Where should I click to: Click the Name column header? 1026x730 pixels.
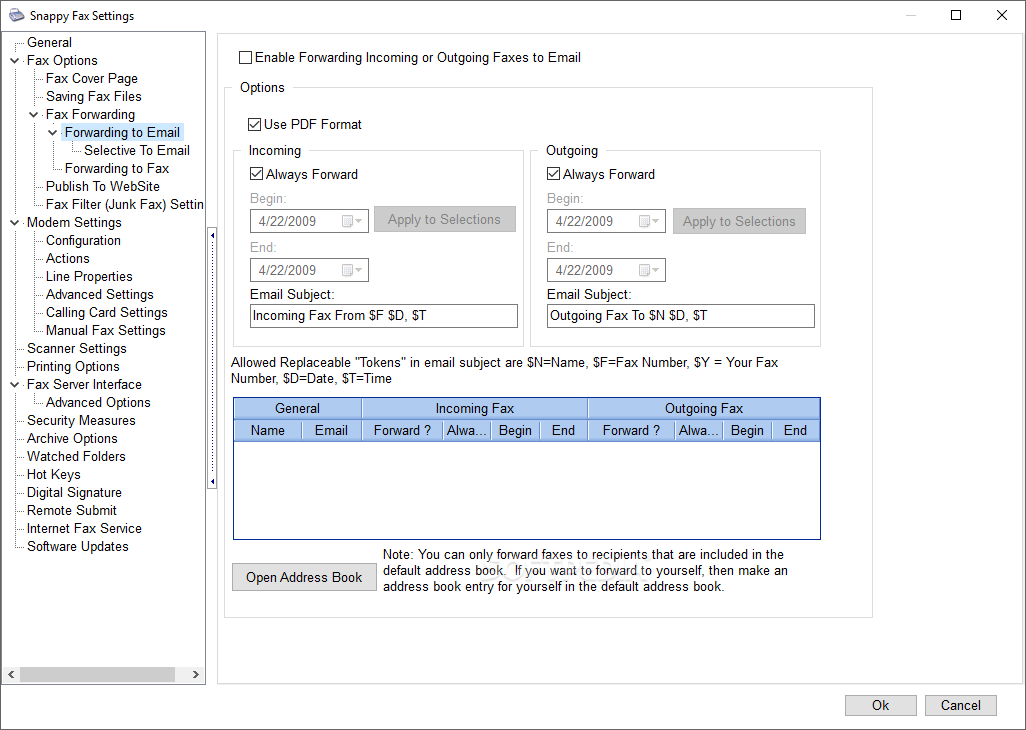click(268, 430)
